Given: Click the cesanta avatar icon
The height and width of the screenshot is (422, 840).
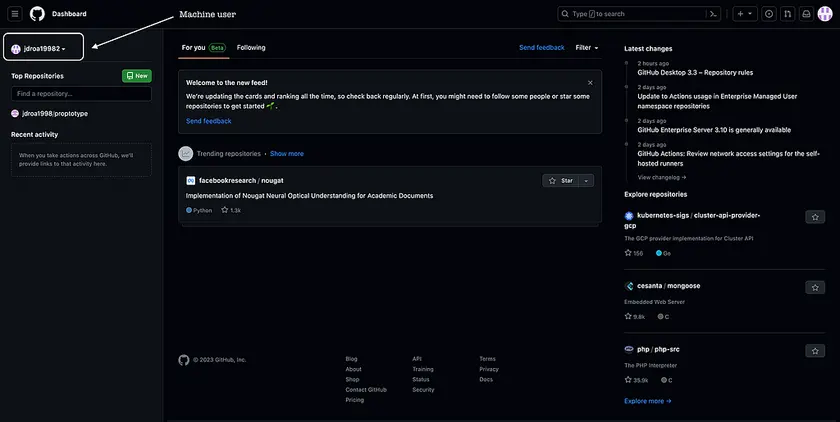Looking at the screenshot, I should [x=629, y=286].
